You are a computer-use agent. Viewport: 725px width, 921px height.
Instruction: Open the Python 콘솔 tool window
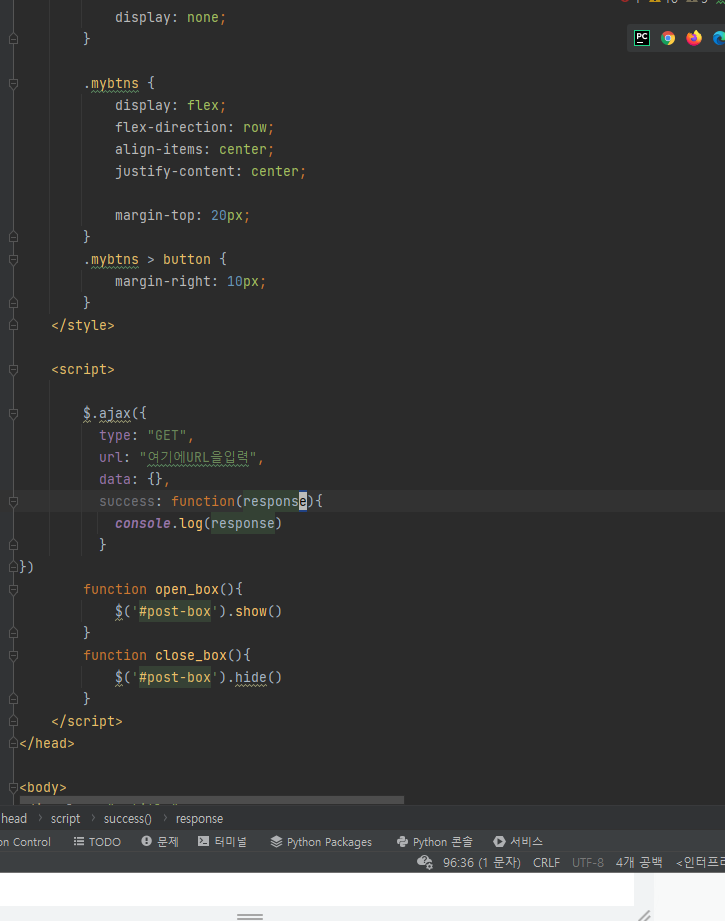[434, 842]
